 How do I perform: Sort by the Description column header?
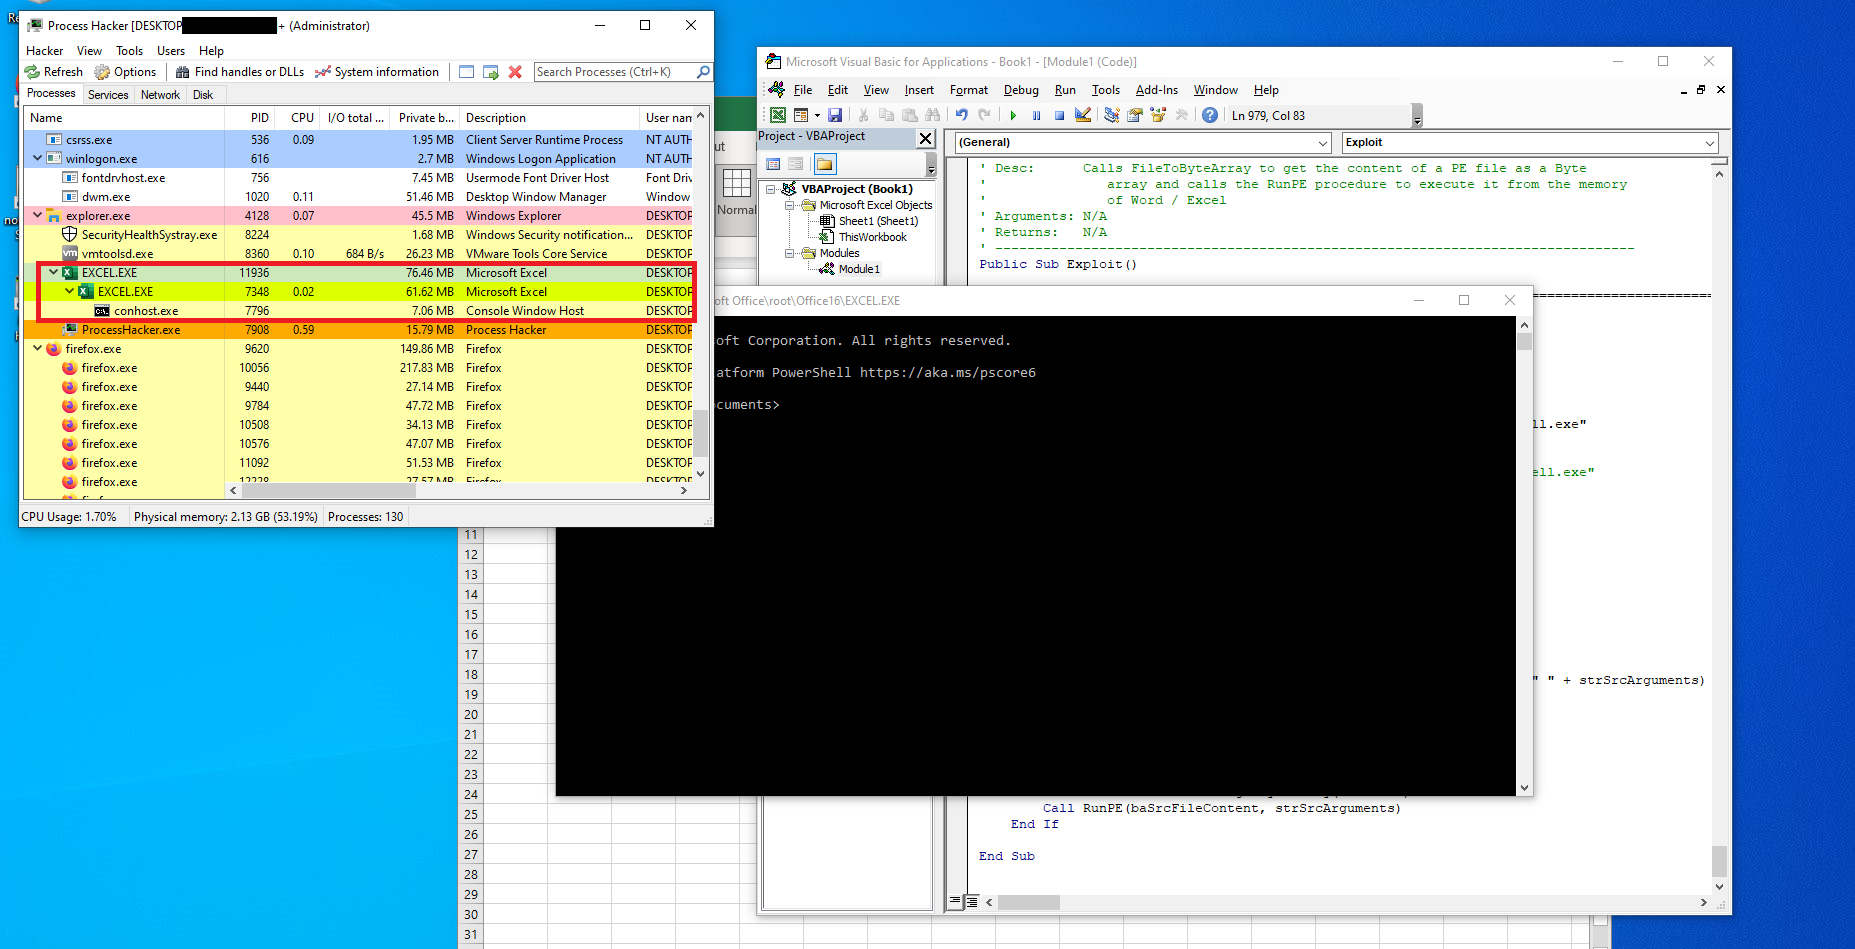click(x=549, y=118)
